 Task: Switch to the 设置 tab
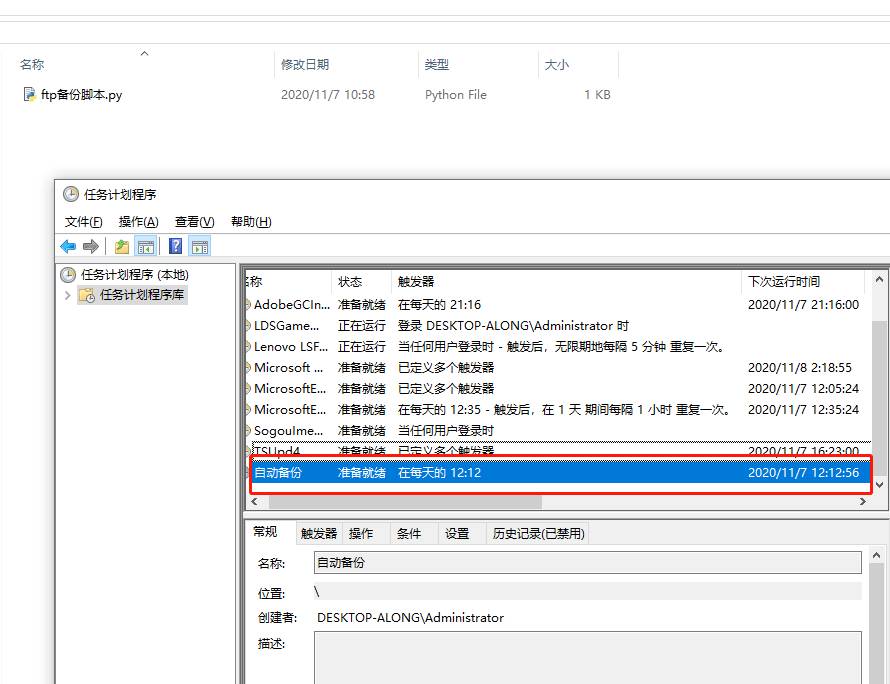click(457, 534)
